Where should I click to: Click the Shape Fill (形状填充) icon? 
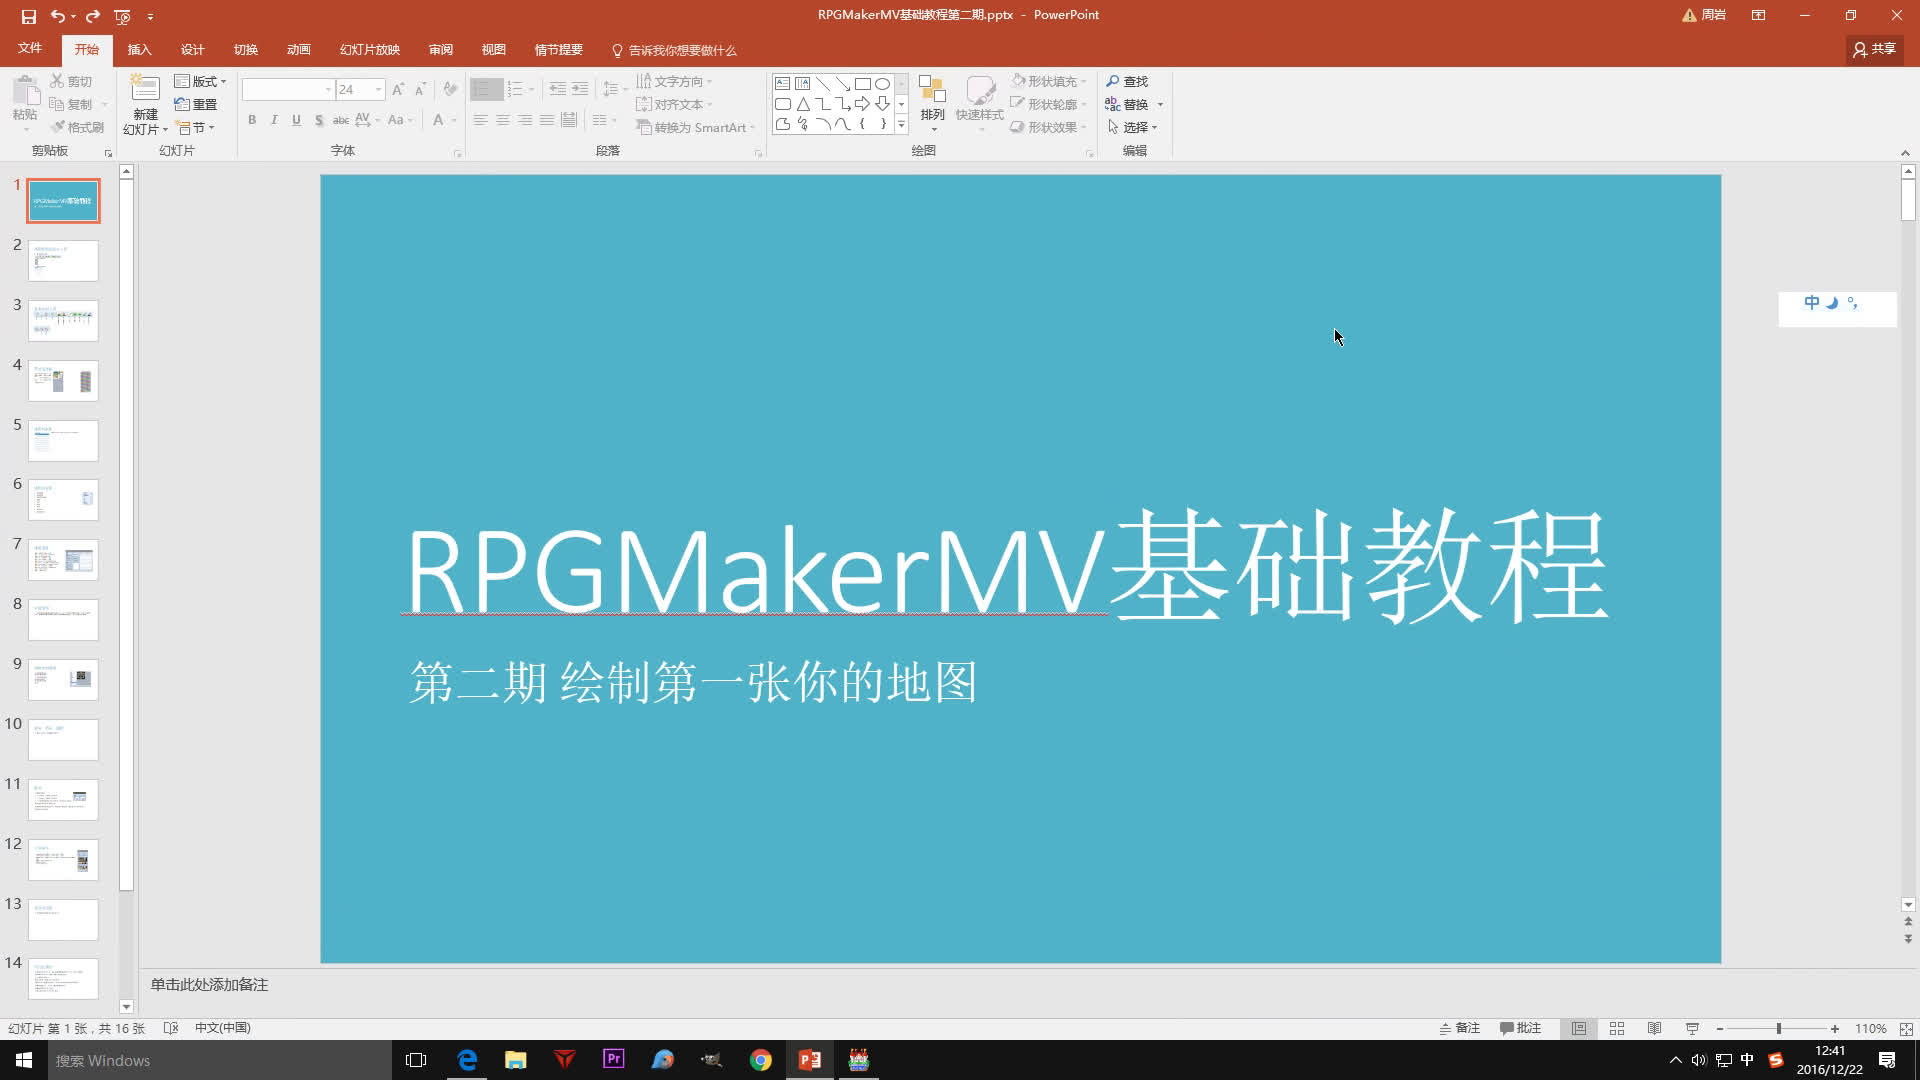coord(1016,81)
